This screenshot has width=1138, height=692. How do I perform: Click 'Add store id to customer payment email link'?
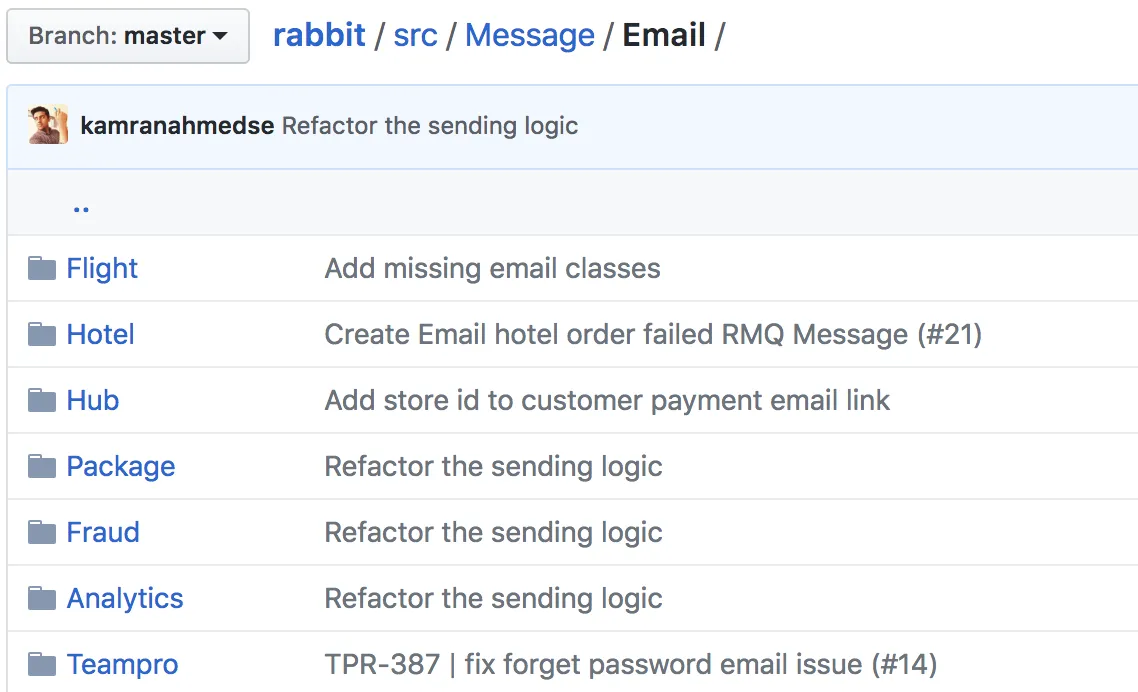606,399
